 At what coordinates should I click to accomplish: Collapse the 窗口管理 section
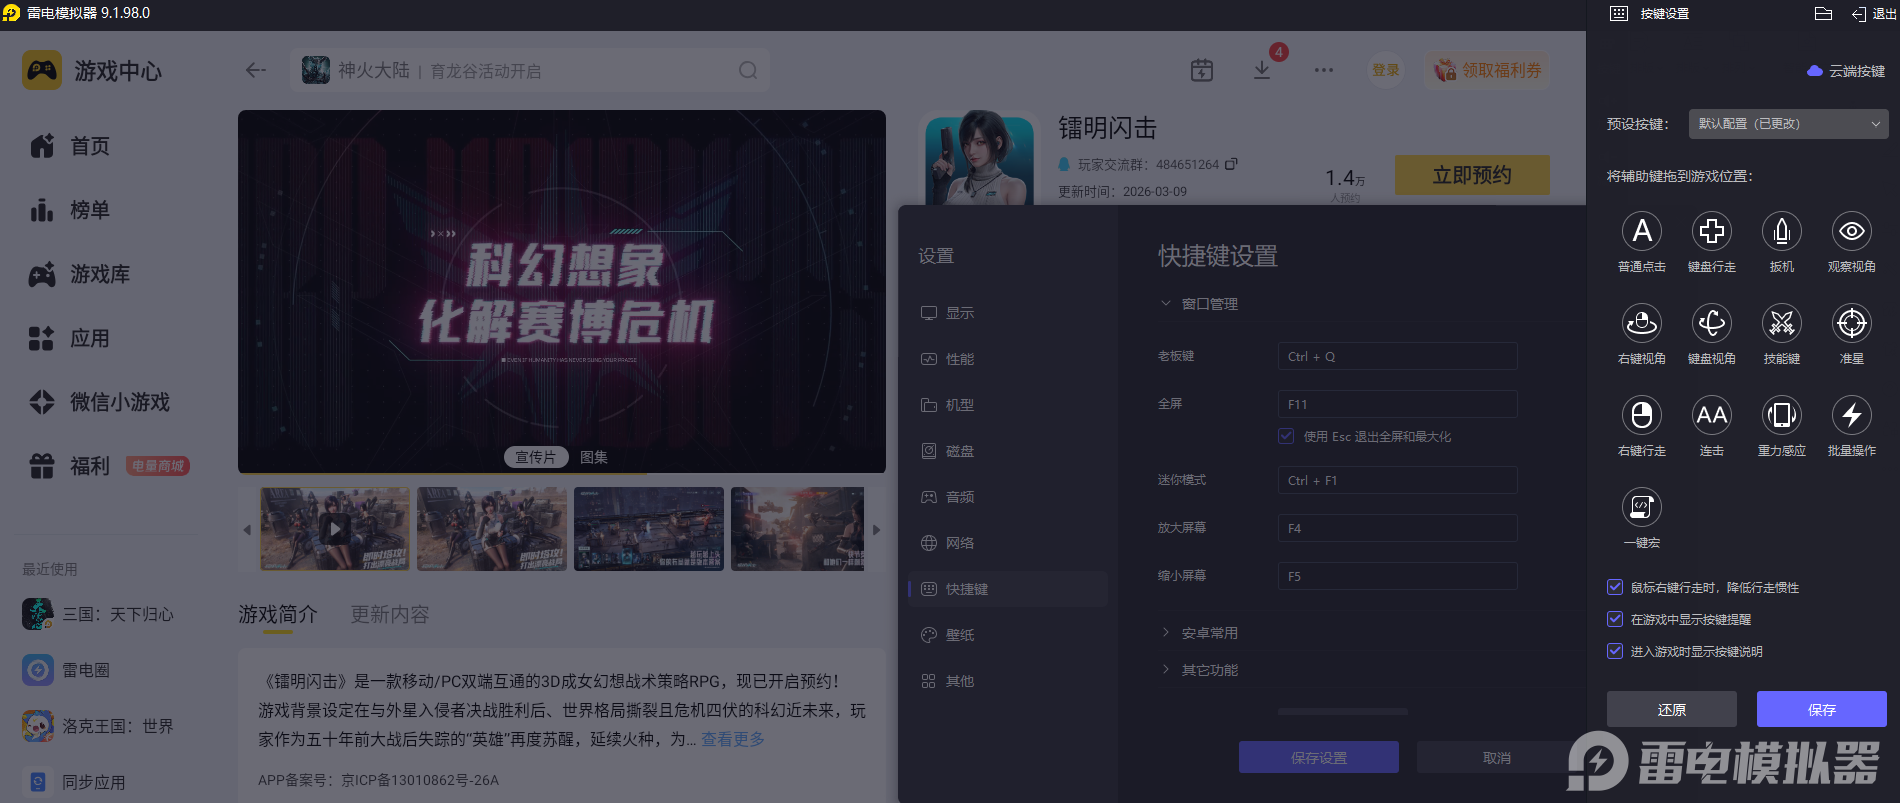(1199, 304)
